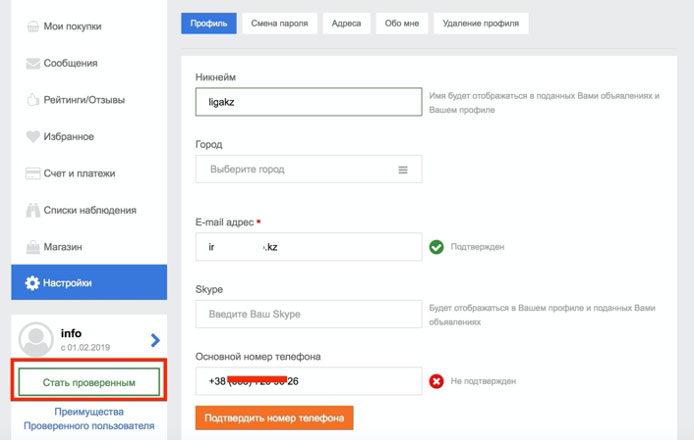Click the gear icon beside Настройки

coord(32,283)
